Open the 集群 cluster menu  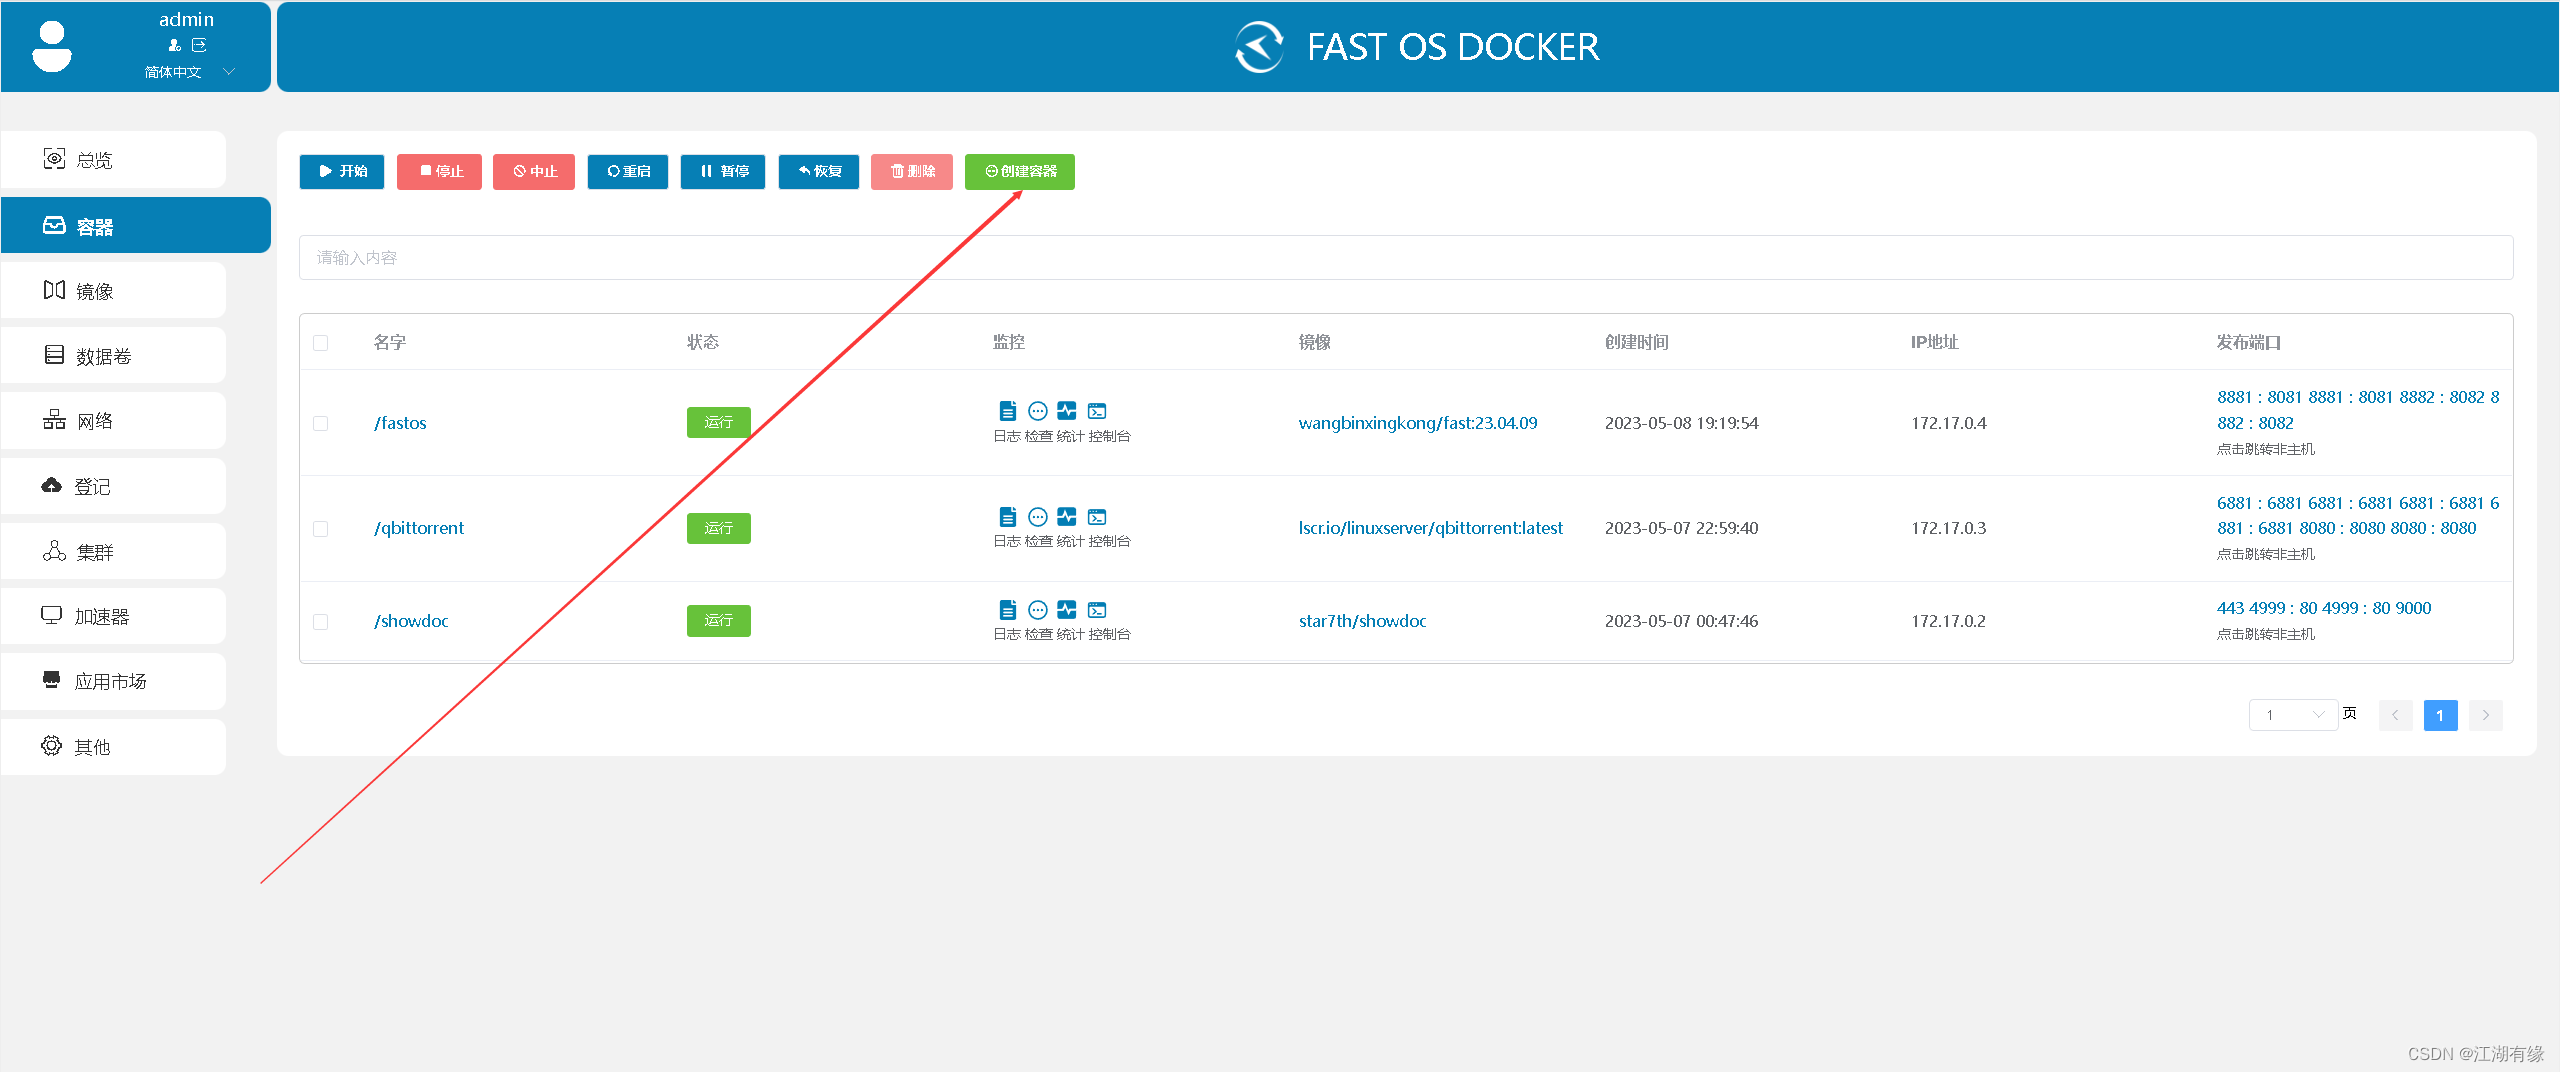[x=113, y=551]
